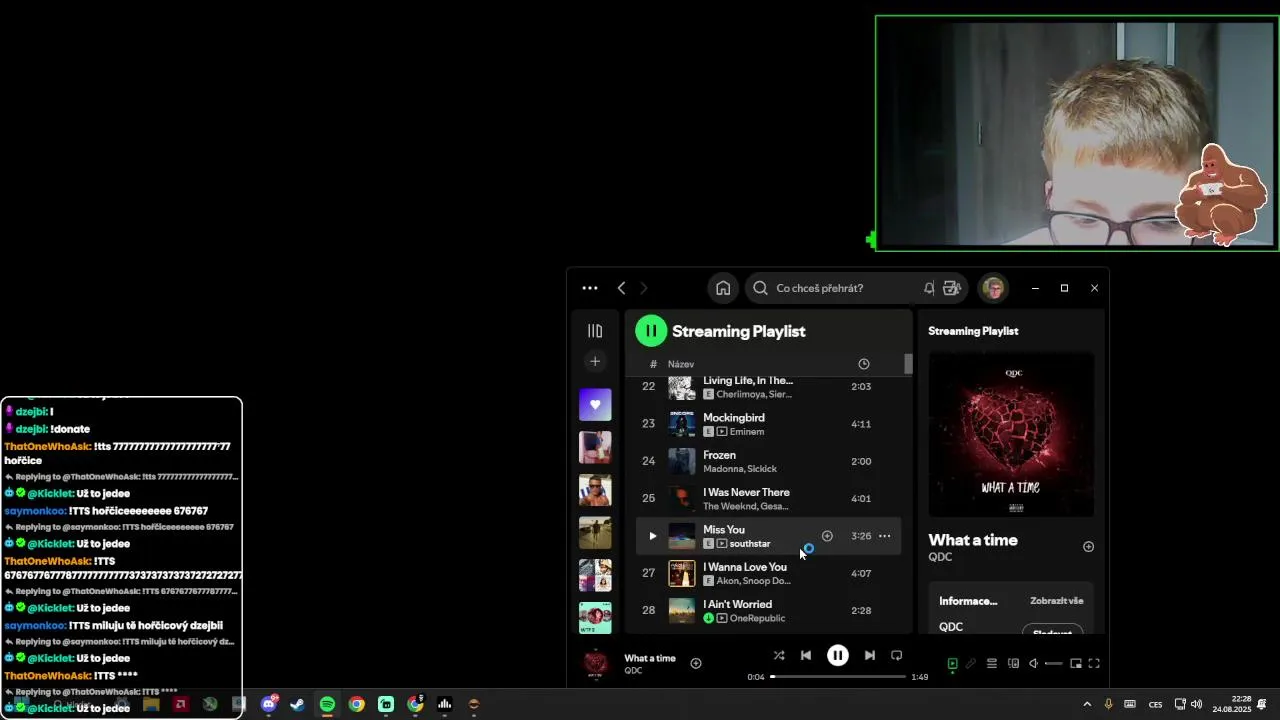Skip to the previous track
This screenshot has width=1280, height=720.
(x=806, y=656)
